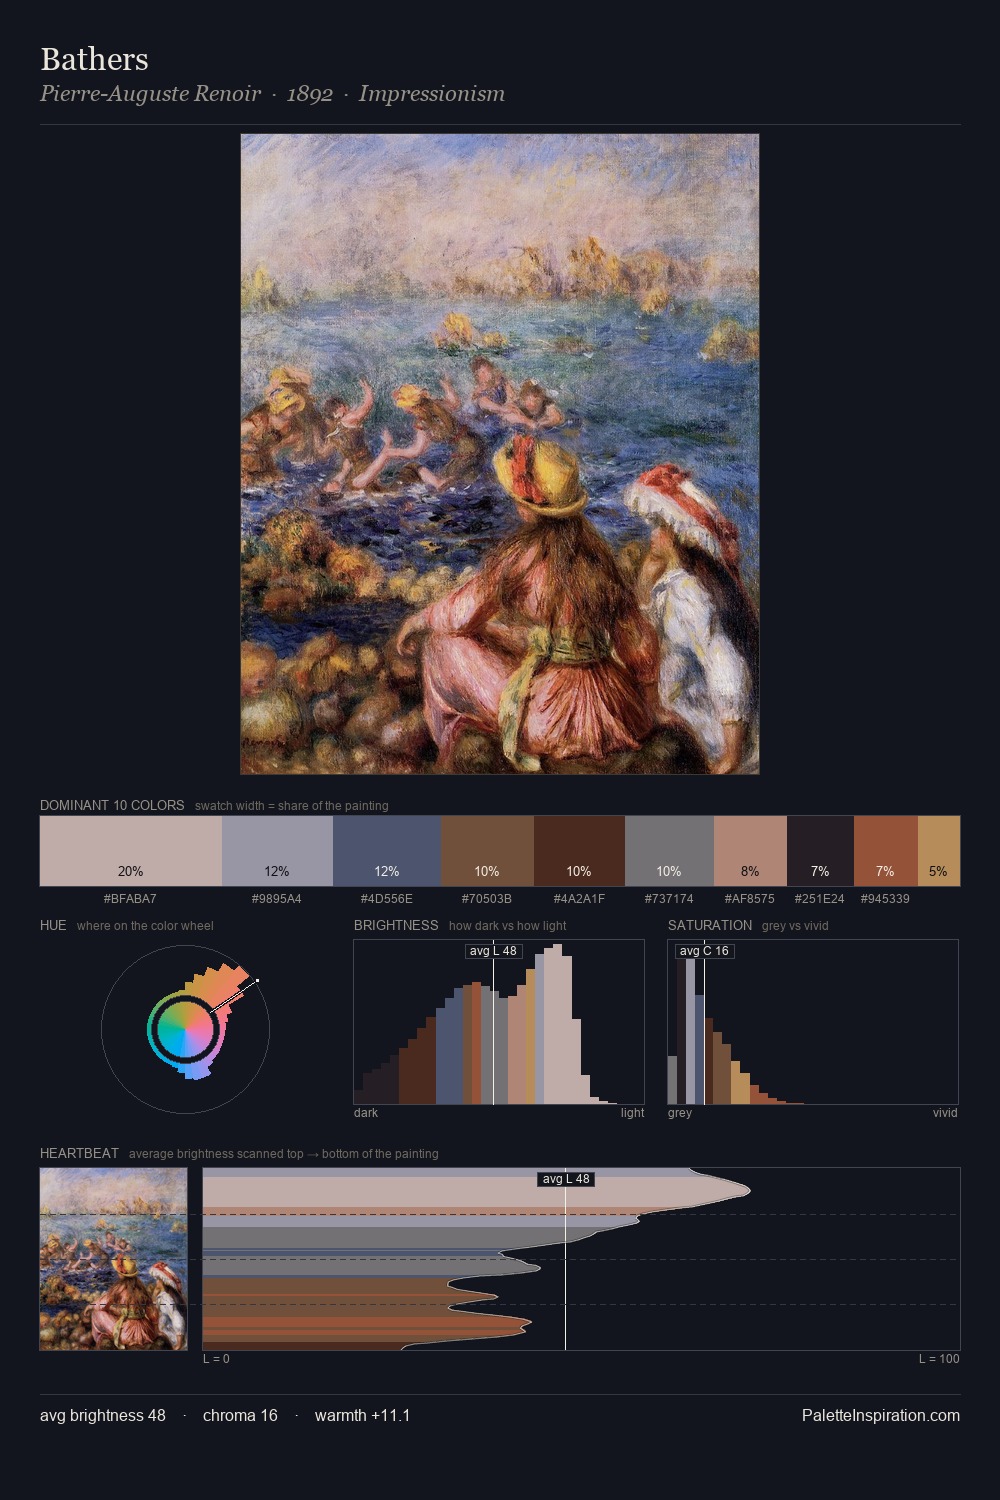1000x1500 pixels.
Task: Choose the dusty rose 8% swatch
Action: pos(750,851)
